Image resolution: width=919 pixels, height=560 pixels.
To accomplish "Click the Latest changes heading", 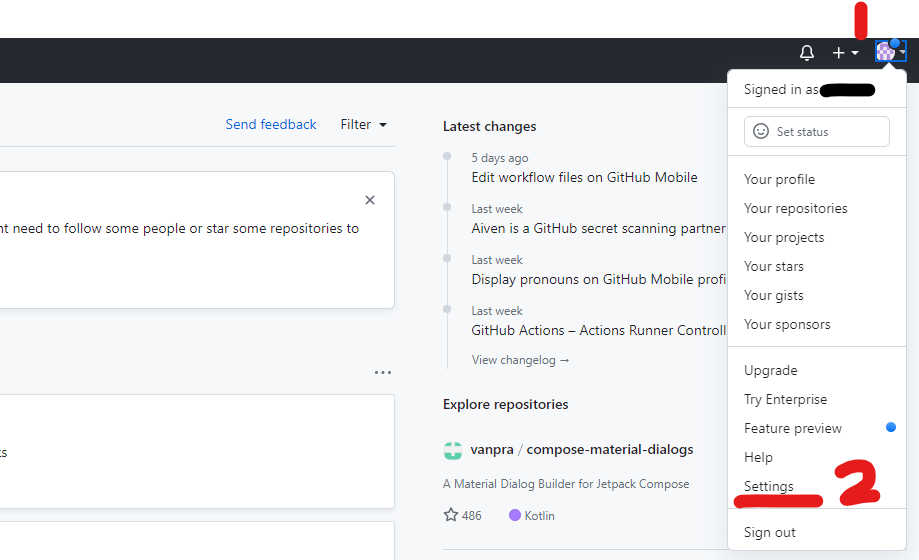I will click(489, 127).
